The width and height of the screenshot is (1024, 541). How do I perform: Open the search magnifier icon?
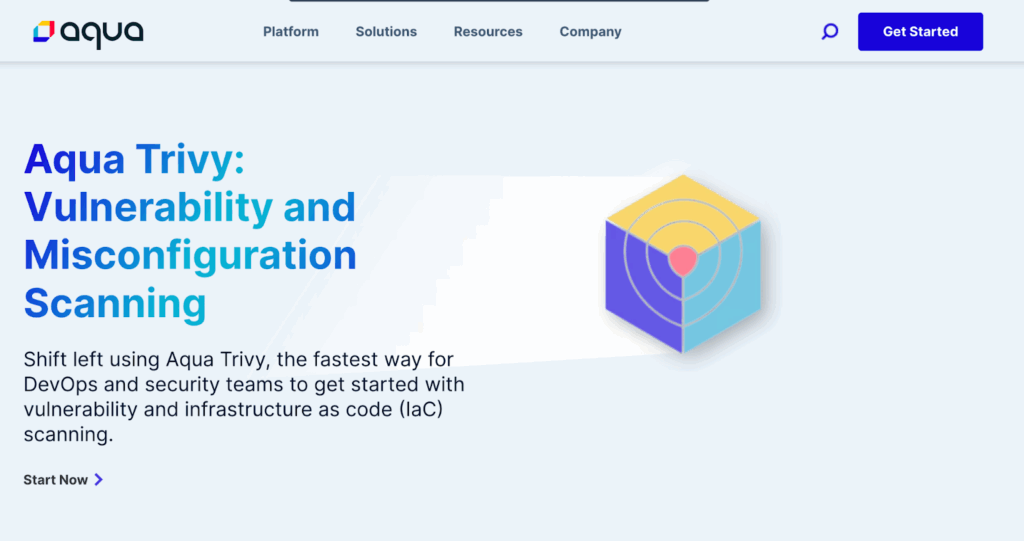(x=829, y=31)
